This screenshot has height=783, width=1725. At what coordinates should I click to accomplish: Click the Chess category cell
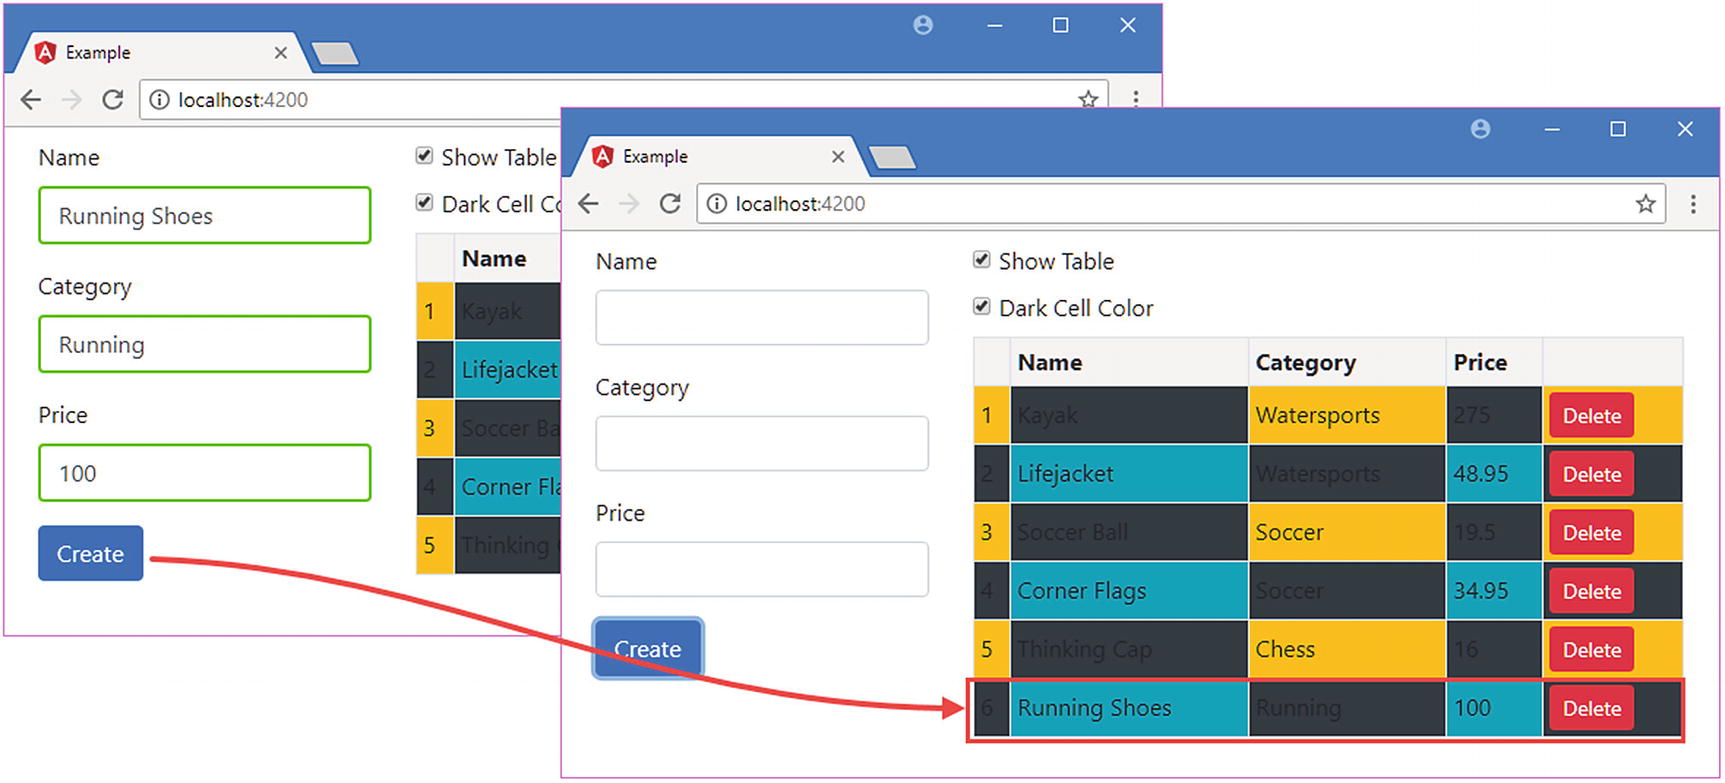pos(1347,650)
